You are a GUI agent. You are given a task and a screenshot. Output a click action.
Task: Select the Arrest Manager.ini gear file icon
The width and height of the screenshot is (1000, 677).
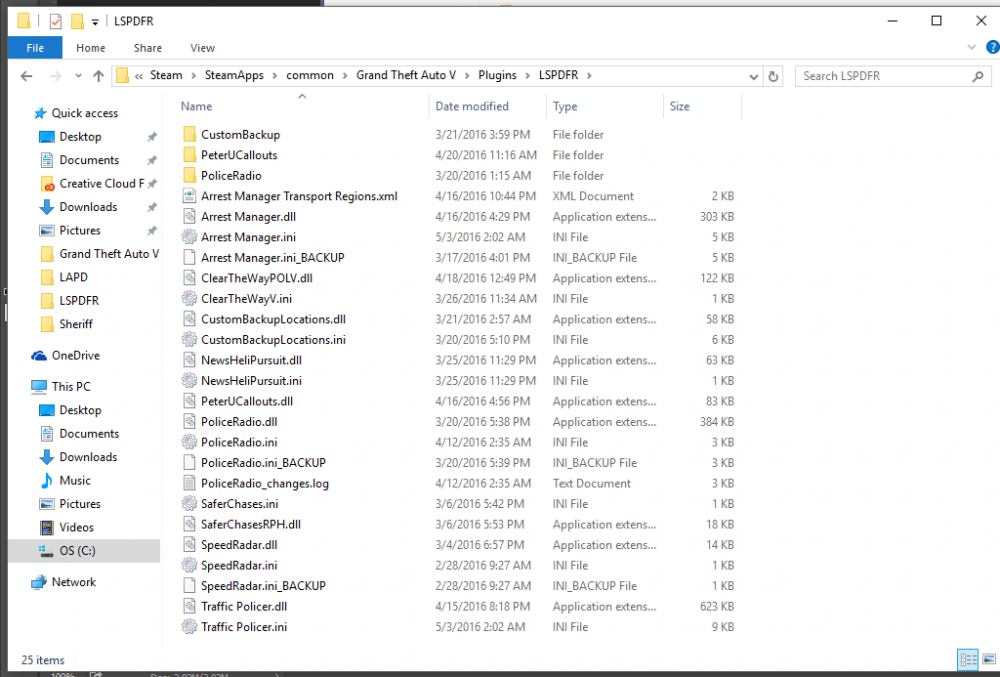pyautogui.click(x=189, y=237)
